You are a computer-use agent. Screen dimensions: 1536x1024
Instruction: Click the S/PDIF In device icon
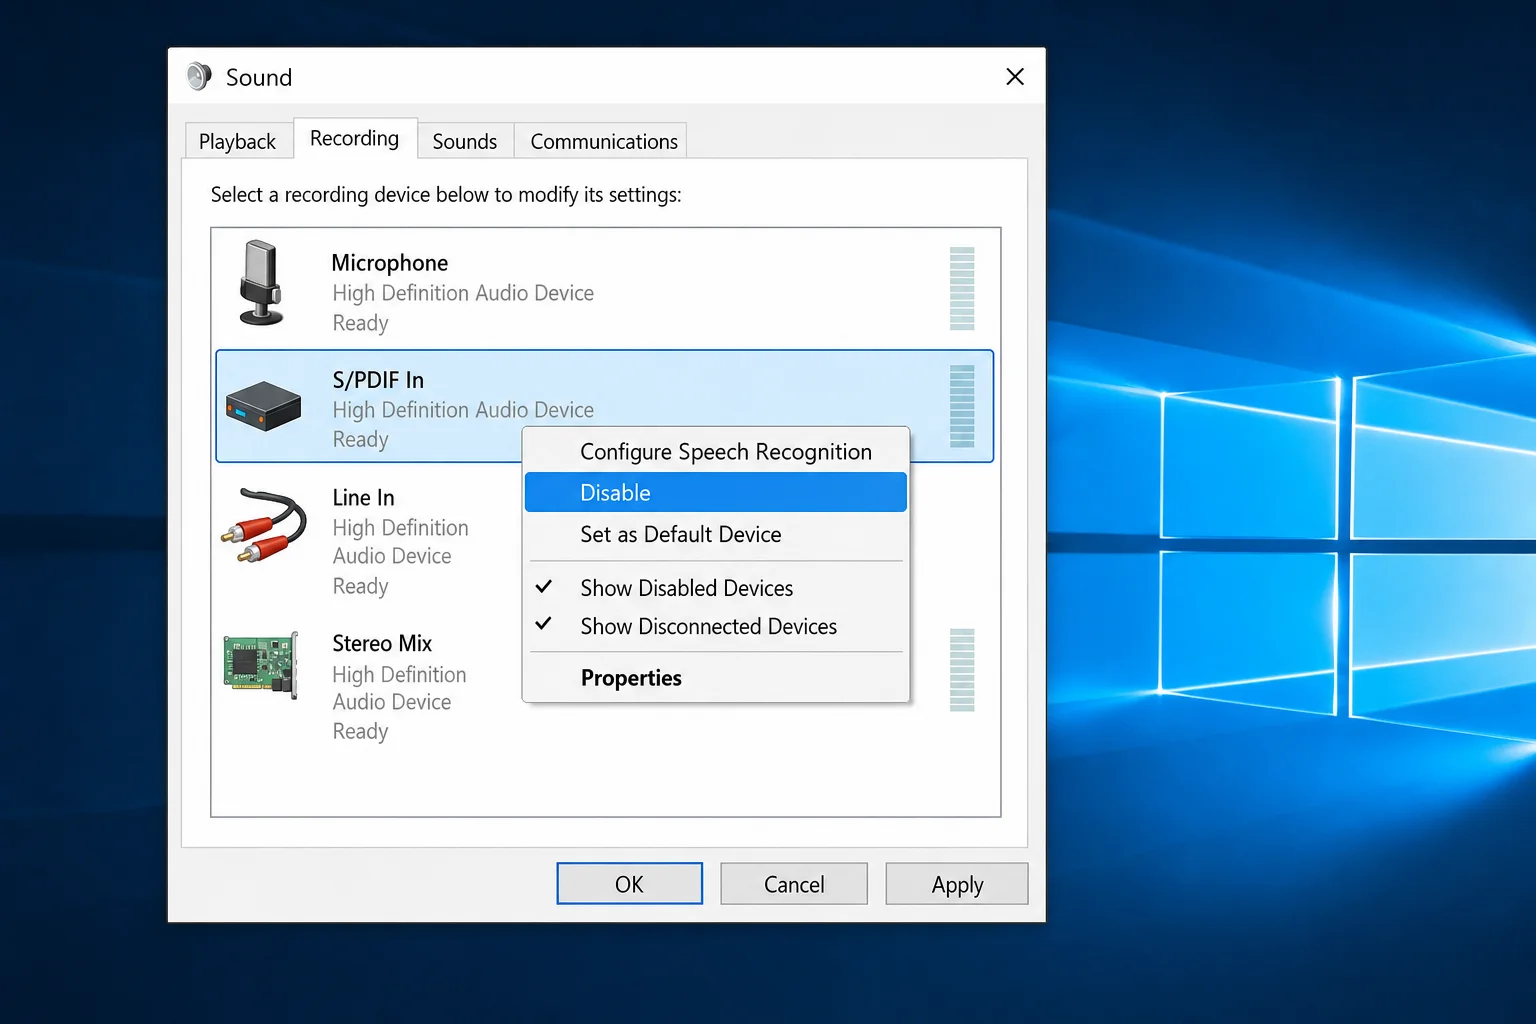pyautogui.click(x=263, y=406)
